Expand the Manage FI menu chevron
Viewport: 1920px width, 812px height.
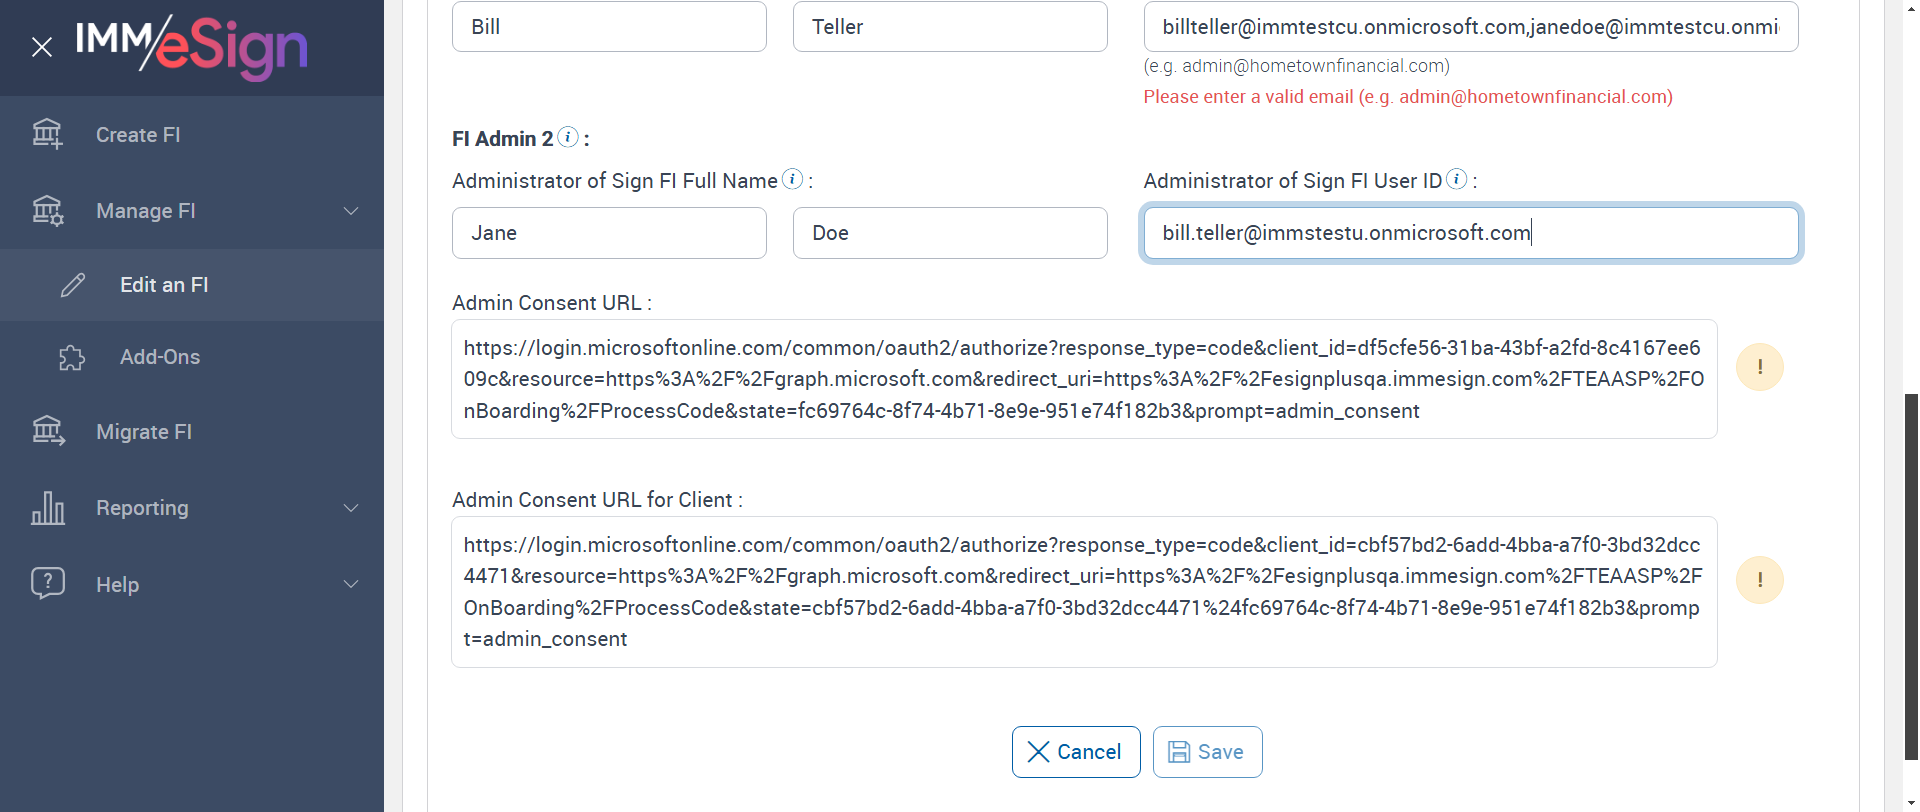(x=351, y=211)
